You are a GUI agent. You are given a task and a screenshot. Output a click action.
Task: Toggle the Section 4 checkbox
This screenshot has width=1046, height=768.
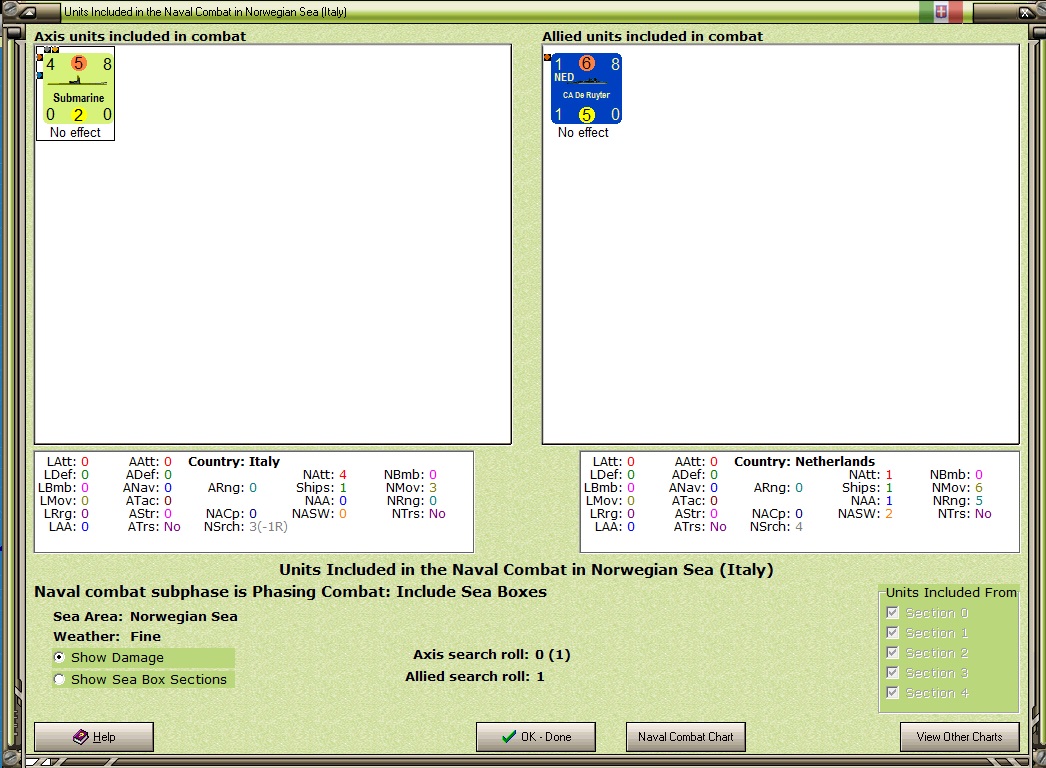[x=893, y=693]
